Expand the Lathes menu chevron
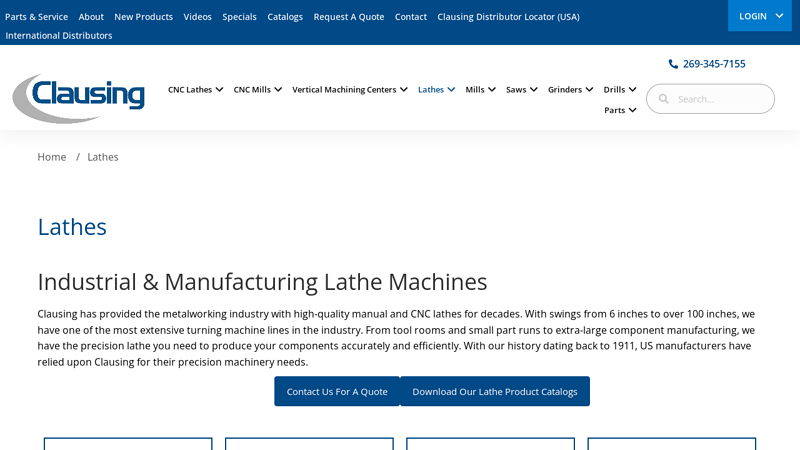Viewport: 800px width, 450px height. pyautogui.click(x=451, y=89)
